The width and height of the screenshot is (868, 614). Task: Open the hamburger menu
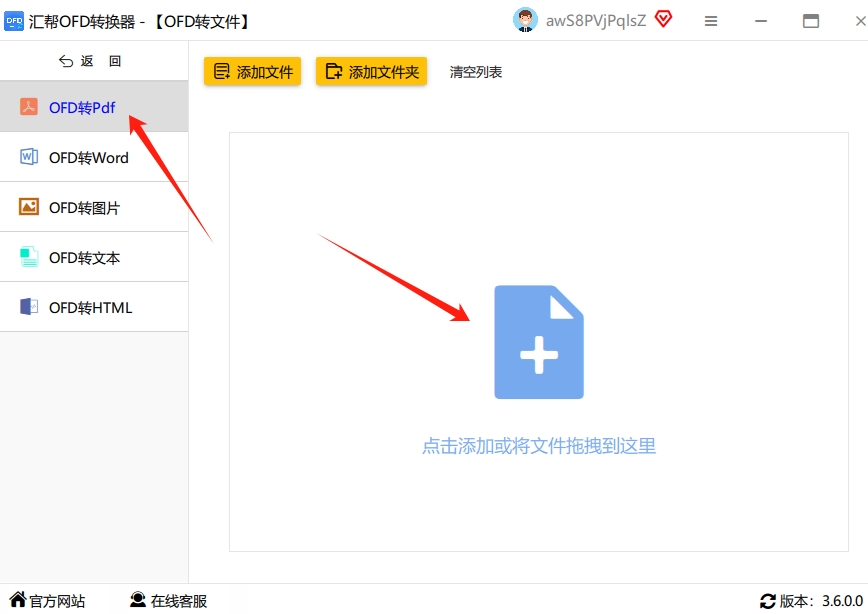click(x=711, y=21)
